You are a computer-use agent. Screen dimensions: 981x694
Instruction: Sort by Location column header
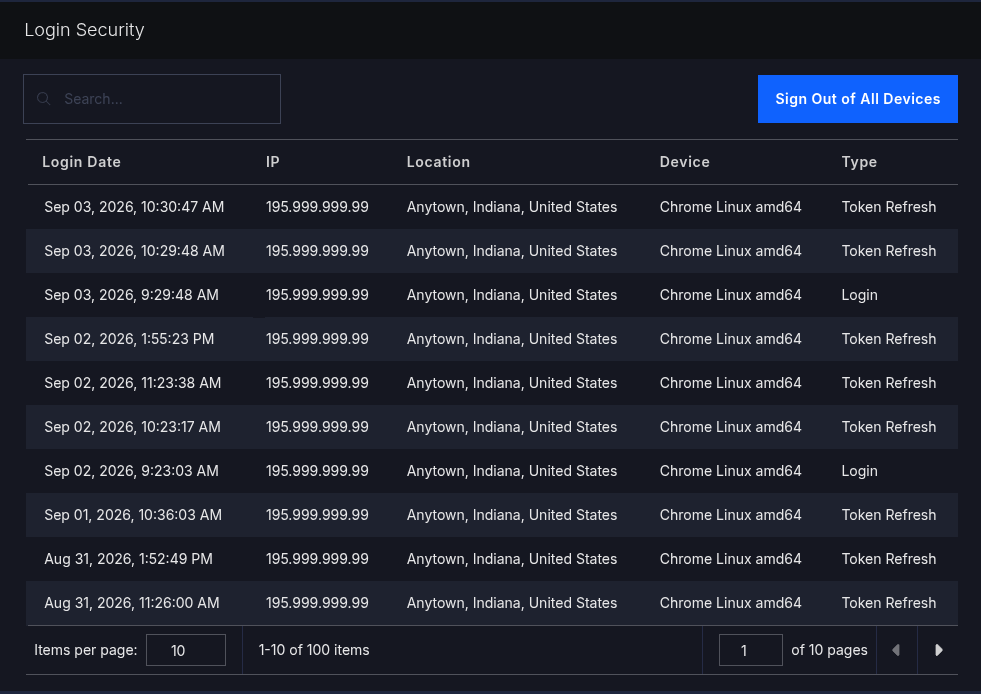(438, 162)
